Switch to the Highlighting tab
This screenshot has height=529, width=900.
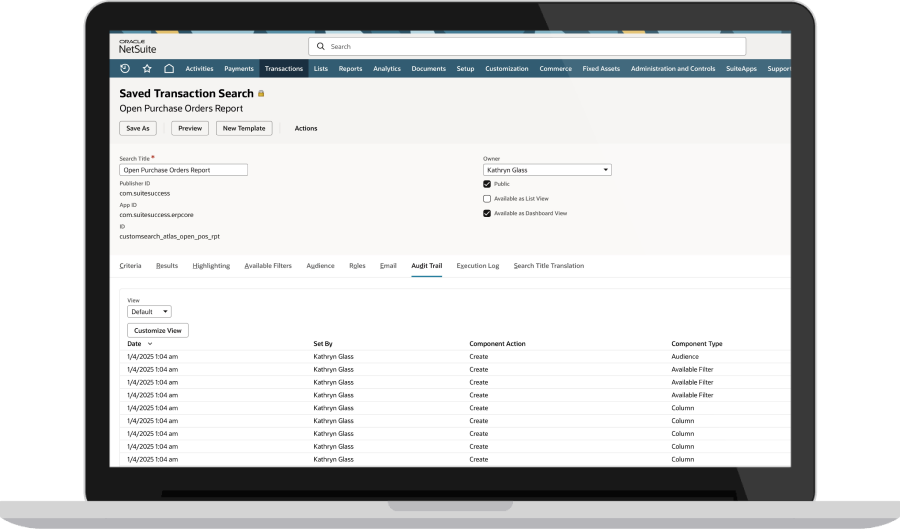[x=211, y=266]
